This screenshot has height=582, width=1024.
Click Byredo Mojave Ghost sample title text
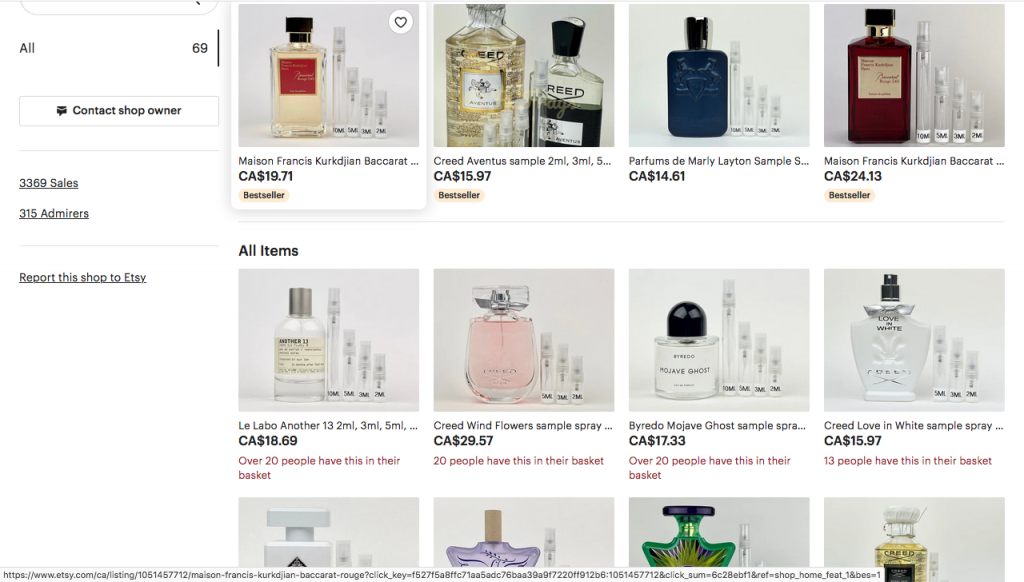pos(717,425)
